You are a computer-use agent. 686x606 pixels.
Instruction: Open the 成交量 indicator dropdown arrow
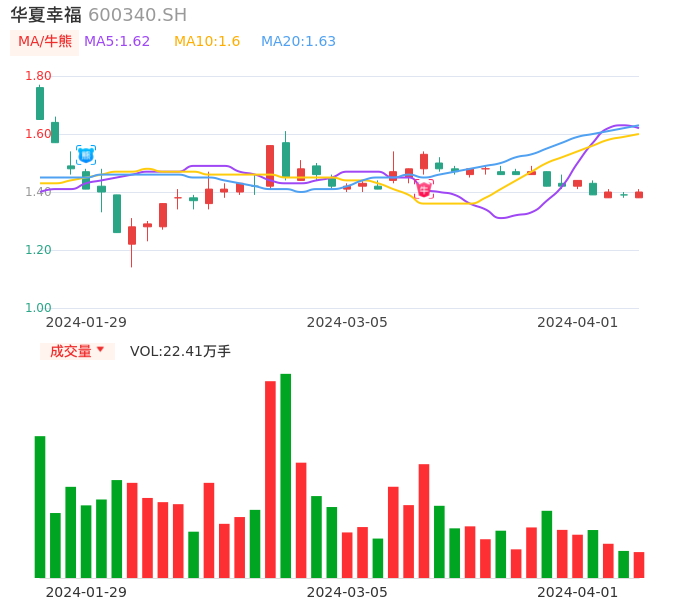coord(100,350)
